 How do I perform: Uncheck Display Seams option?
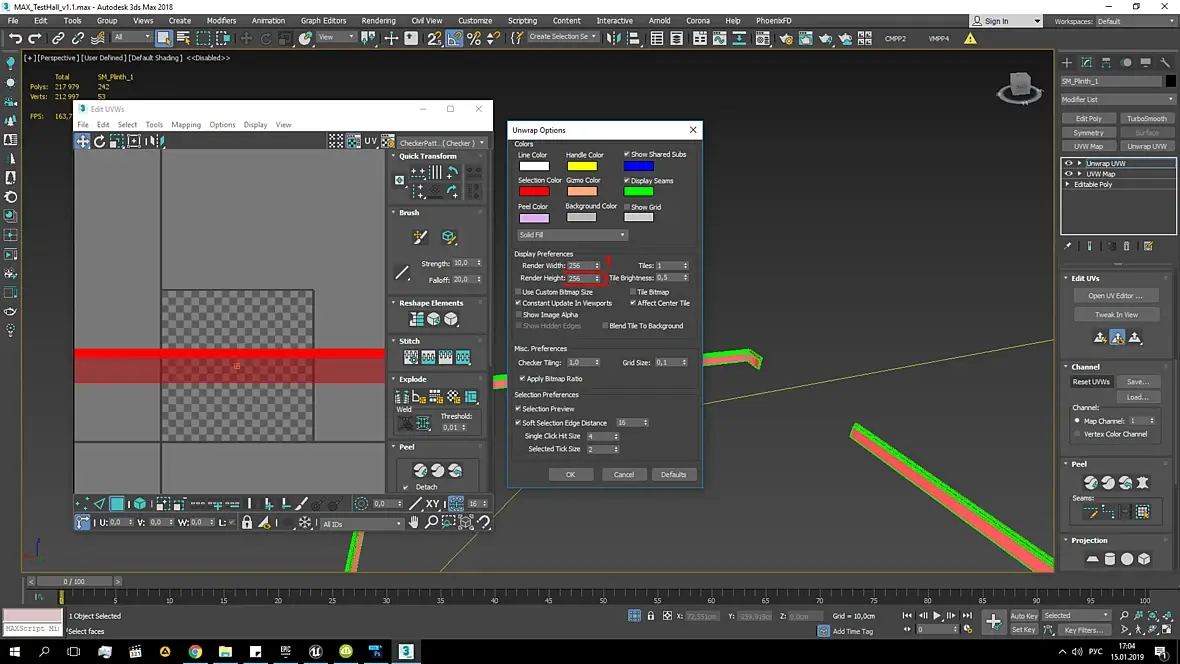point(627,181)
